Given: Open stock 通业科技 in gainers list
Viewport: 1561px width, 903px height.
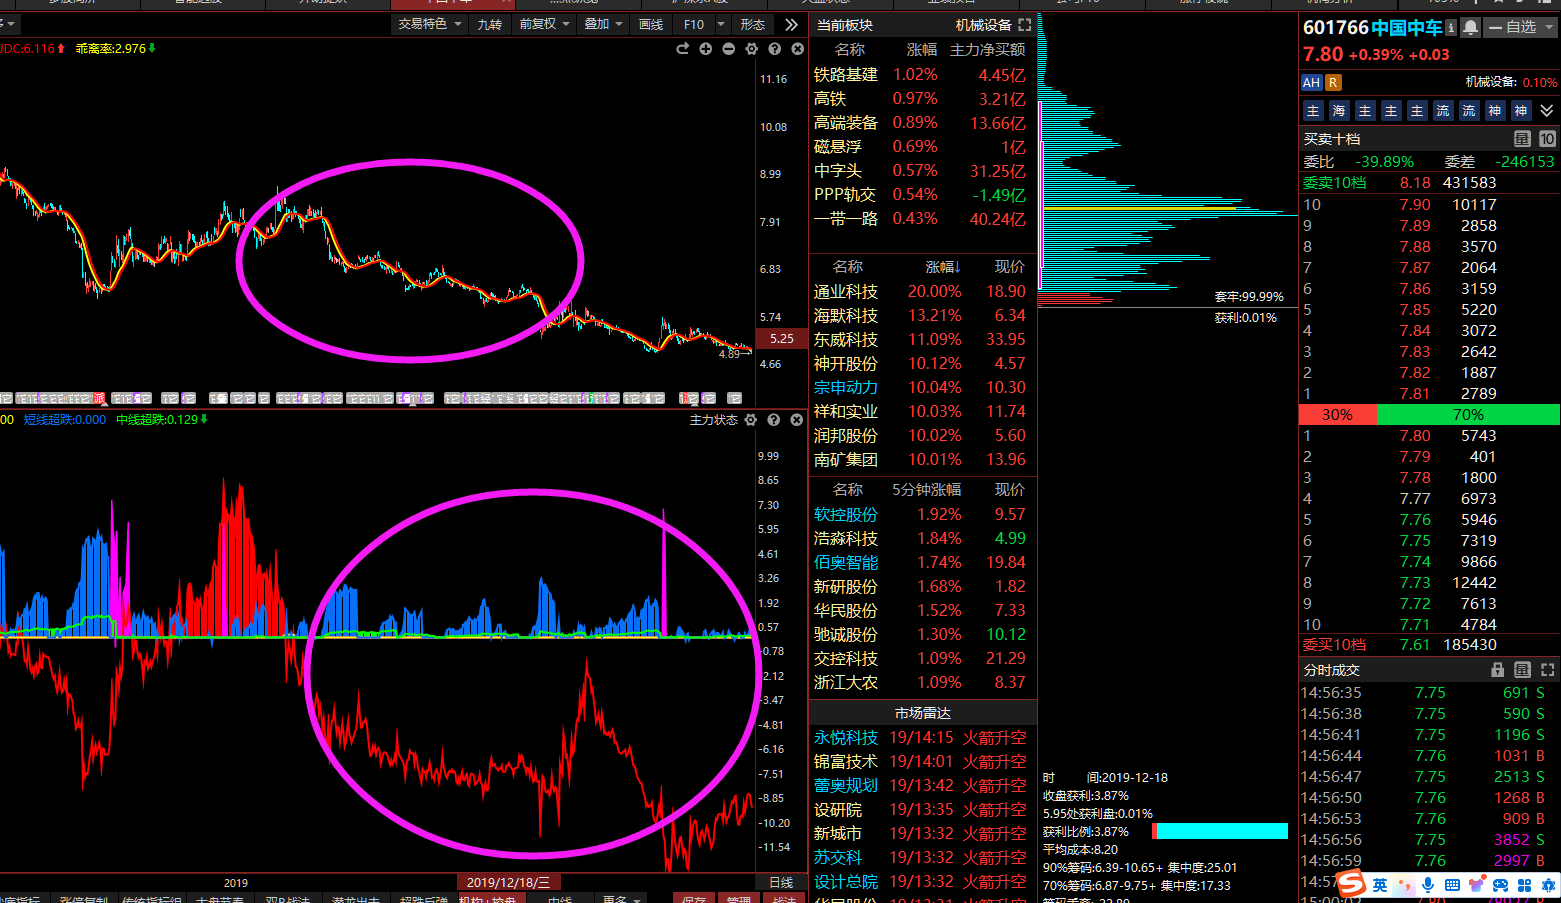Looking at the screenshot, I should [845, 292].
